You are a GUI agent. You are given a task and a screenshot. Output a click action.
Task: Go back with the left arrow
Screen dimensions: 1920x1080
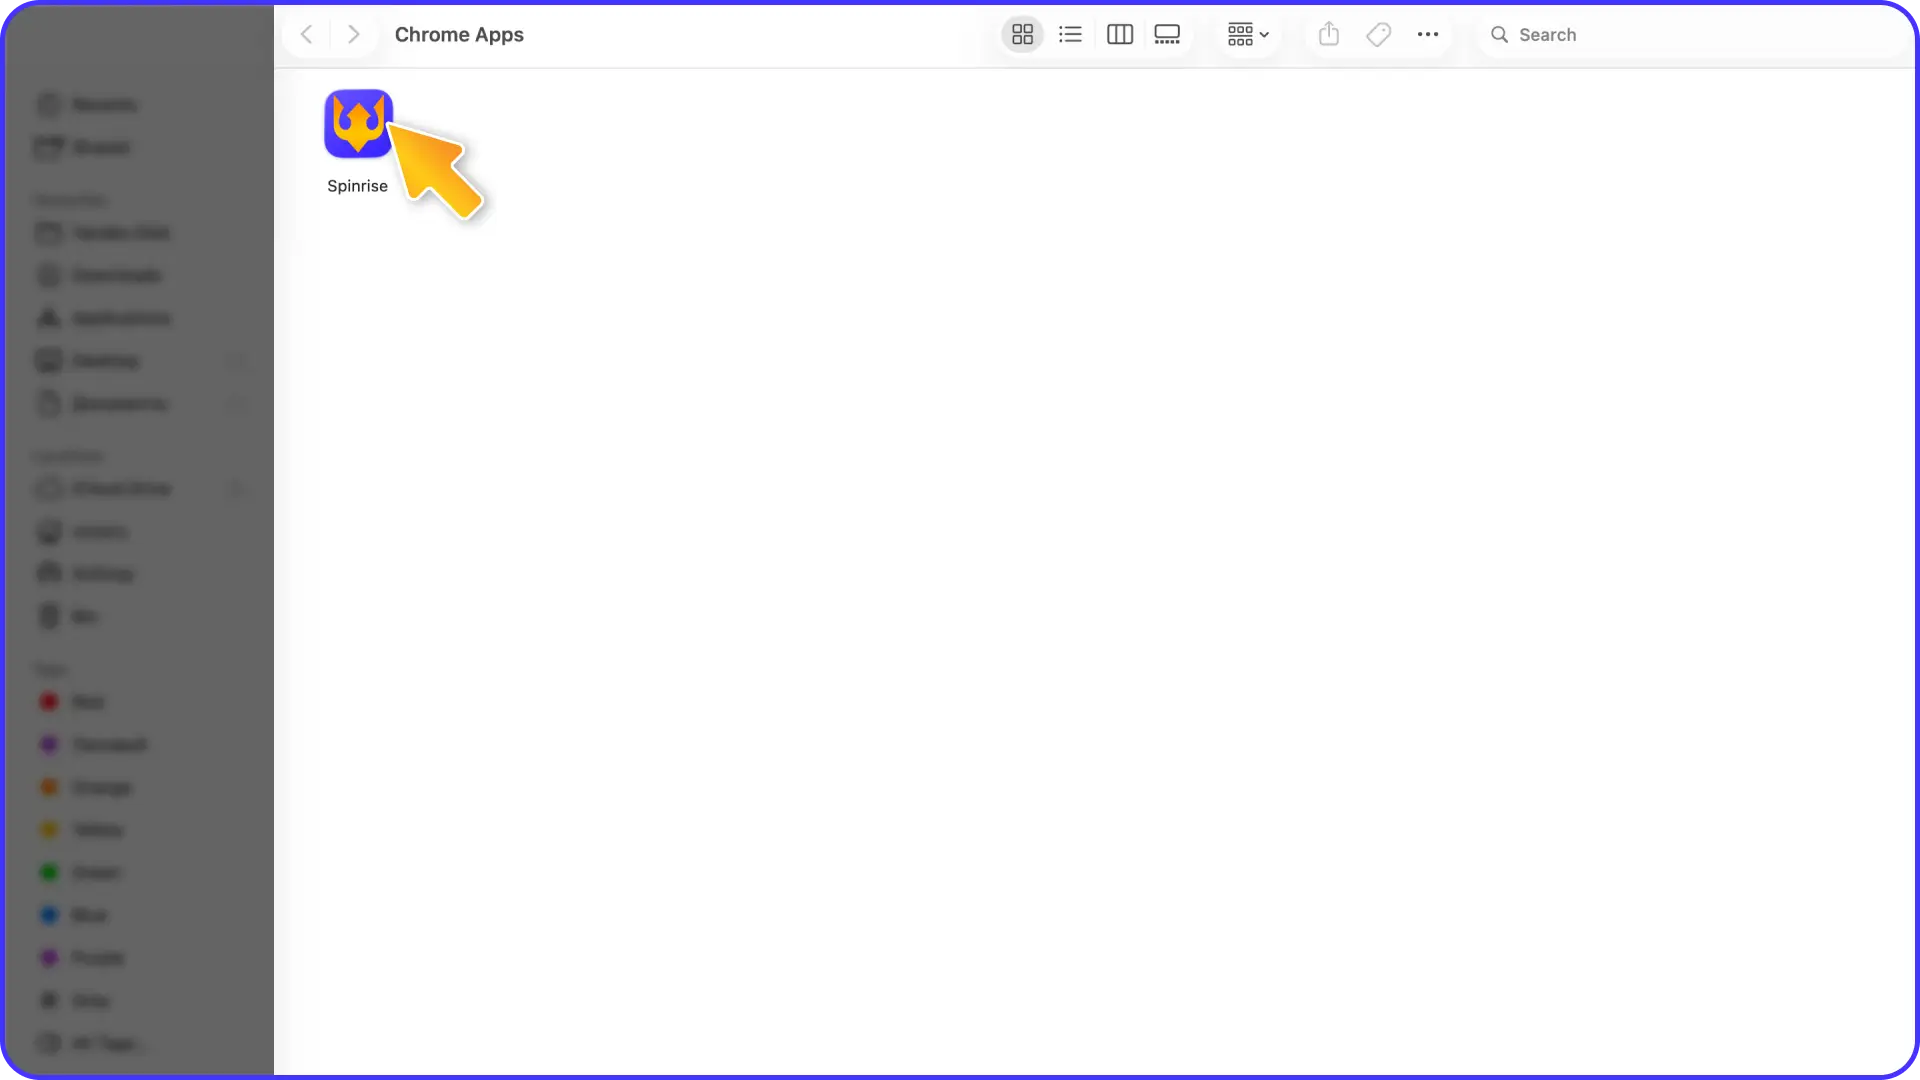[x=307, y=35]
